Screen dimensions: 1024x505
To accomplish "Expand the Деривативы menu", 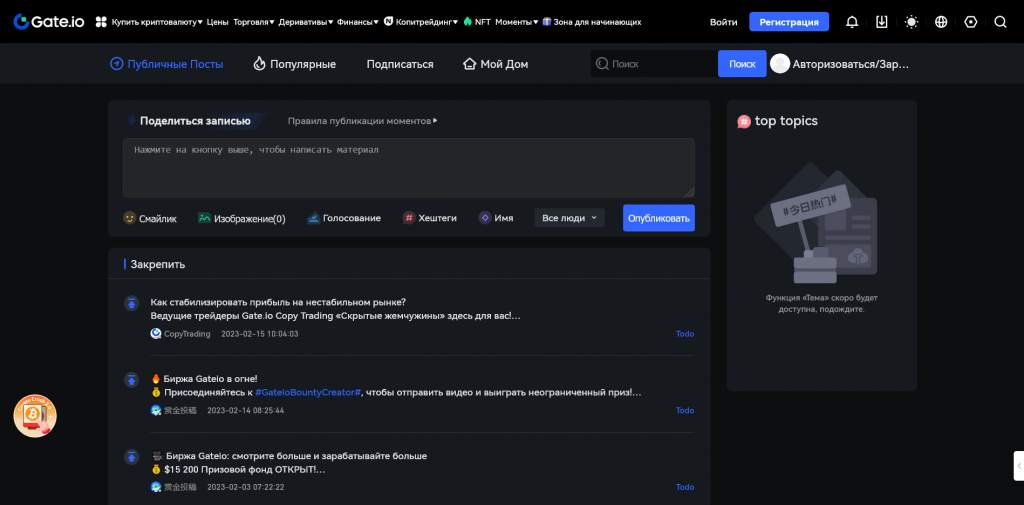I will 304,21.
